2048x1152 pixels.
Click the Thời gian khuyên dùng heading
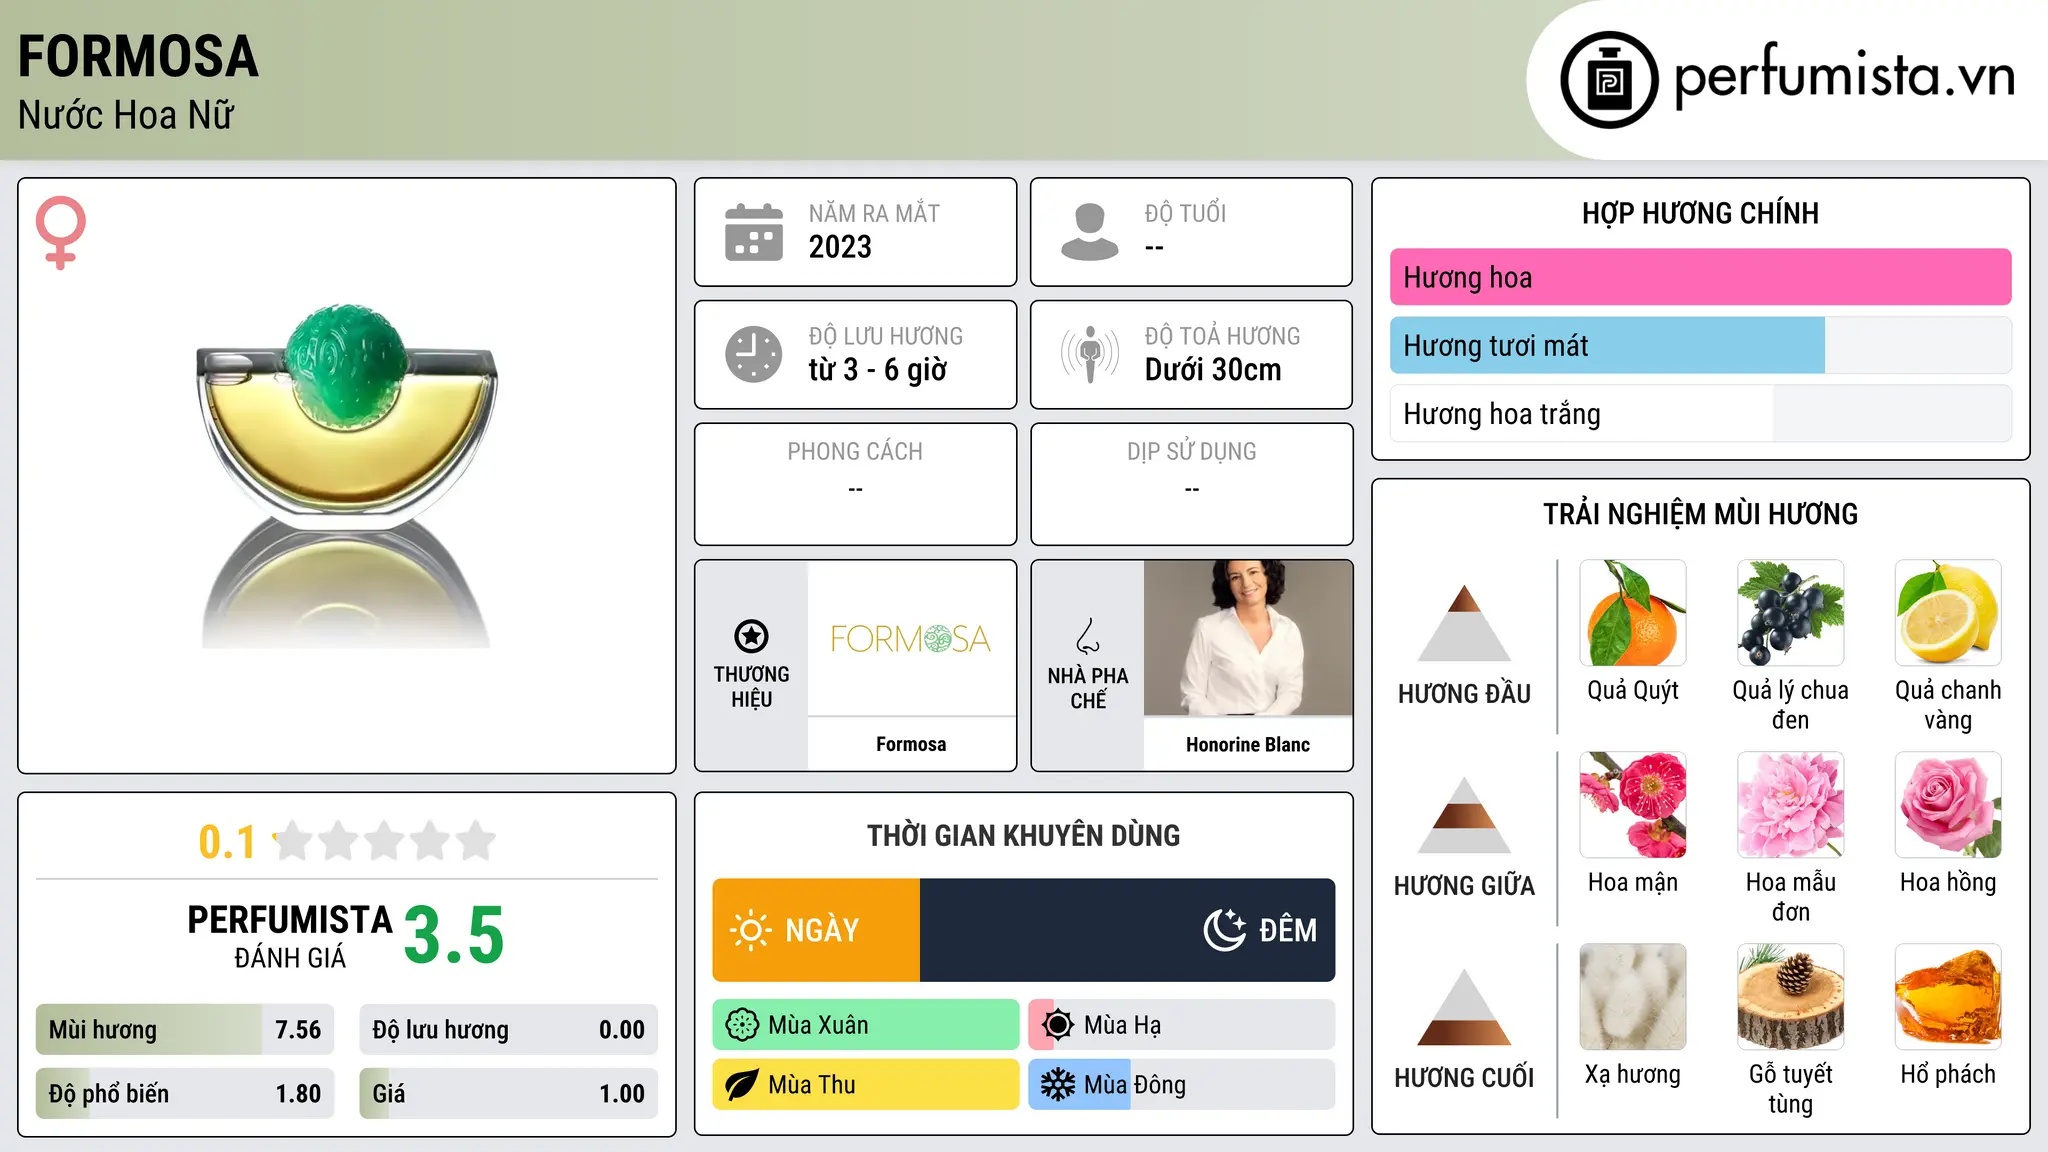click(1023, 835)
